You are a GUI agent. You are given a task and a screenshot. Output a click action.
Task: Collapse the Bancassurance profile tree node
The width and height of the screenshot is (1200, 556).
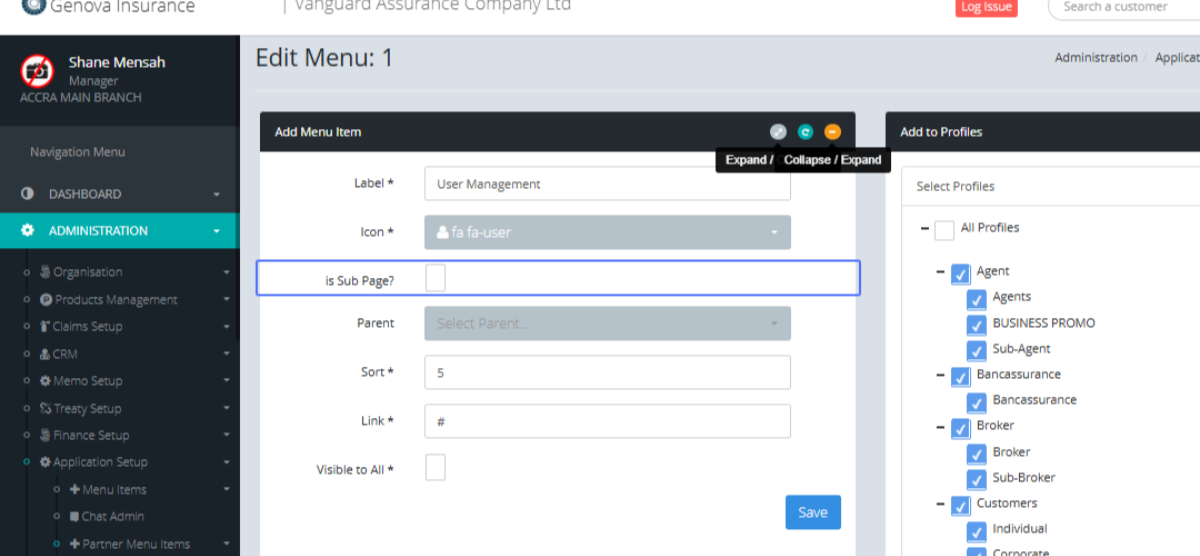940,376
